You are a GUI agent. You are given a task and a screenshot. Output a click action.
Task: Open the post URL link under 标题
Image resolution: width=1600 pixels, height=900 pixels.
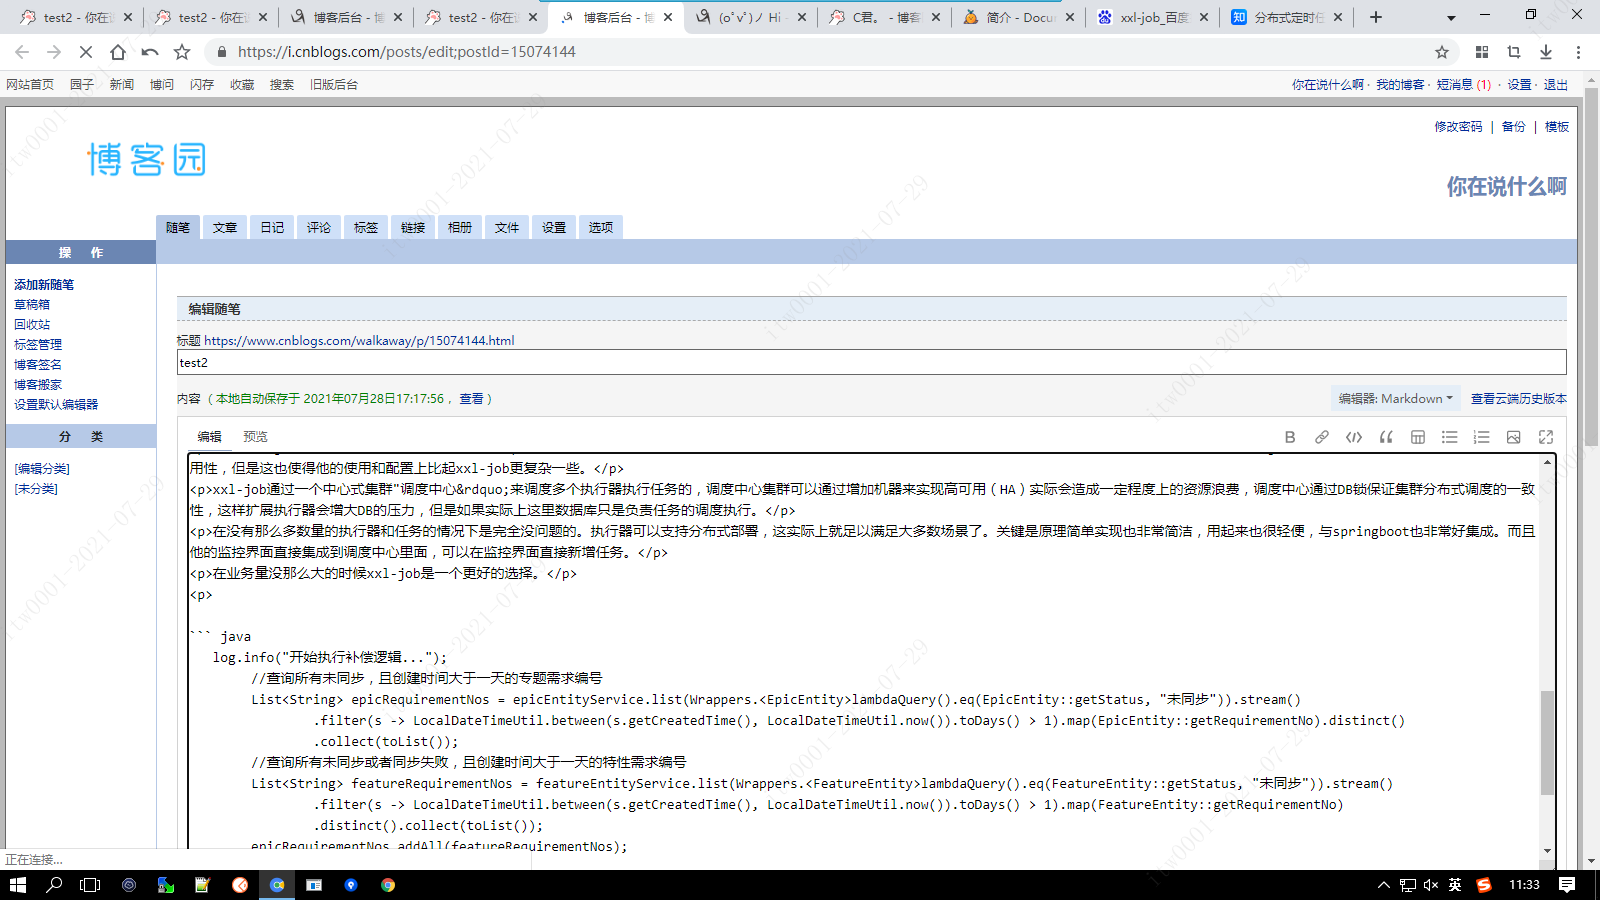[359, 341]
